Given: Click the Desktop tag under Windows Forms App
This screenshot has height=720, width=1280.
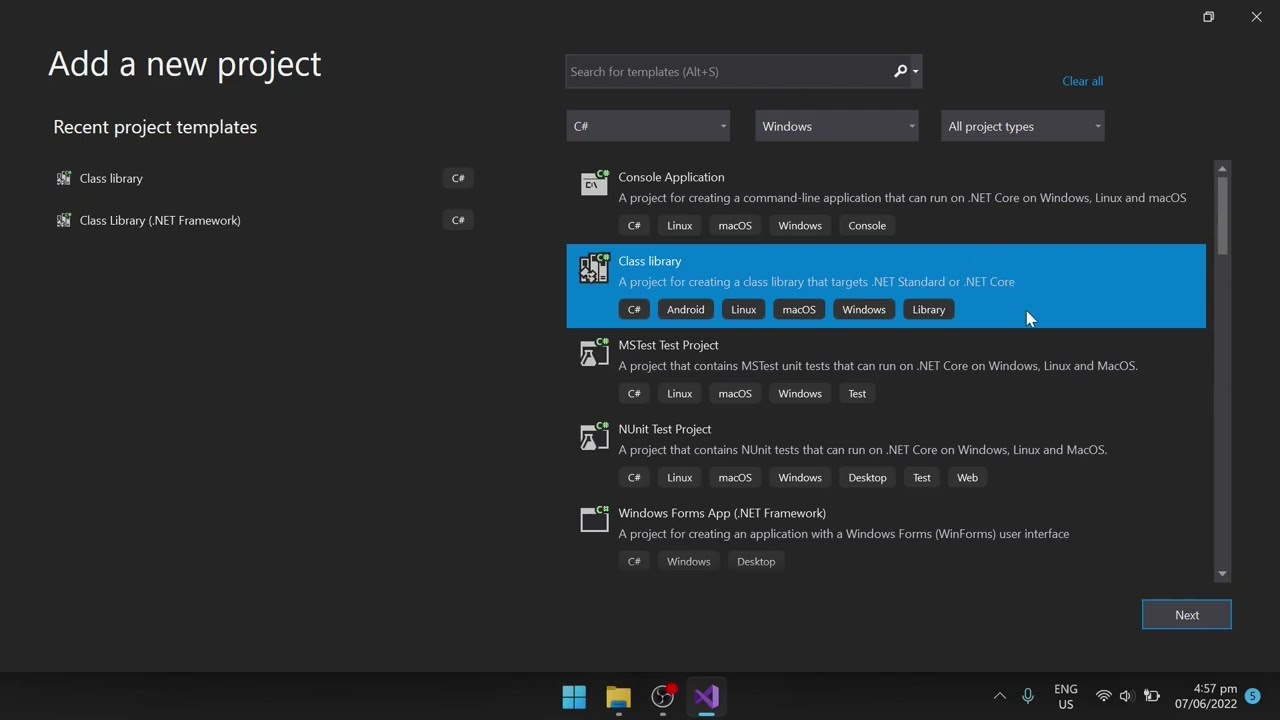Looking at the screenshot, I should pos(756,562).
